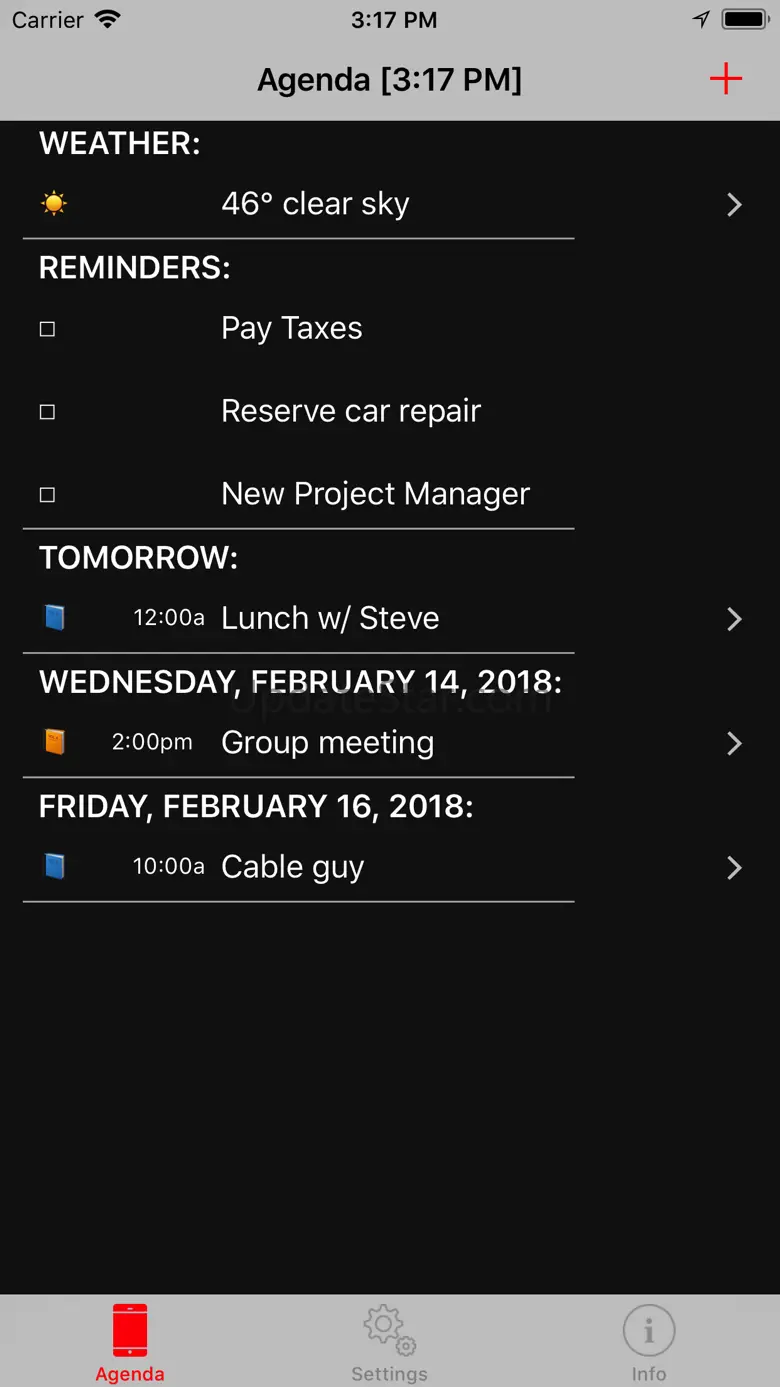The width and height of the screenshot is (780, 1387).
Task: Tap the Group meeting event title
Action: tap(327, 742)
